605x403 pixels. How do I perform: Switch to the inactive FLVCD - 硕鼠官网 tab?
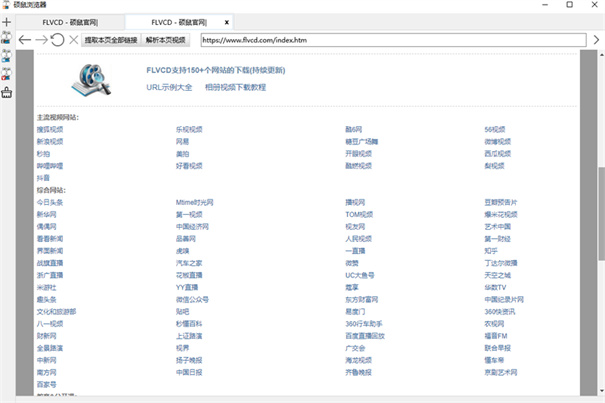pos(70,22)
